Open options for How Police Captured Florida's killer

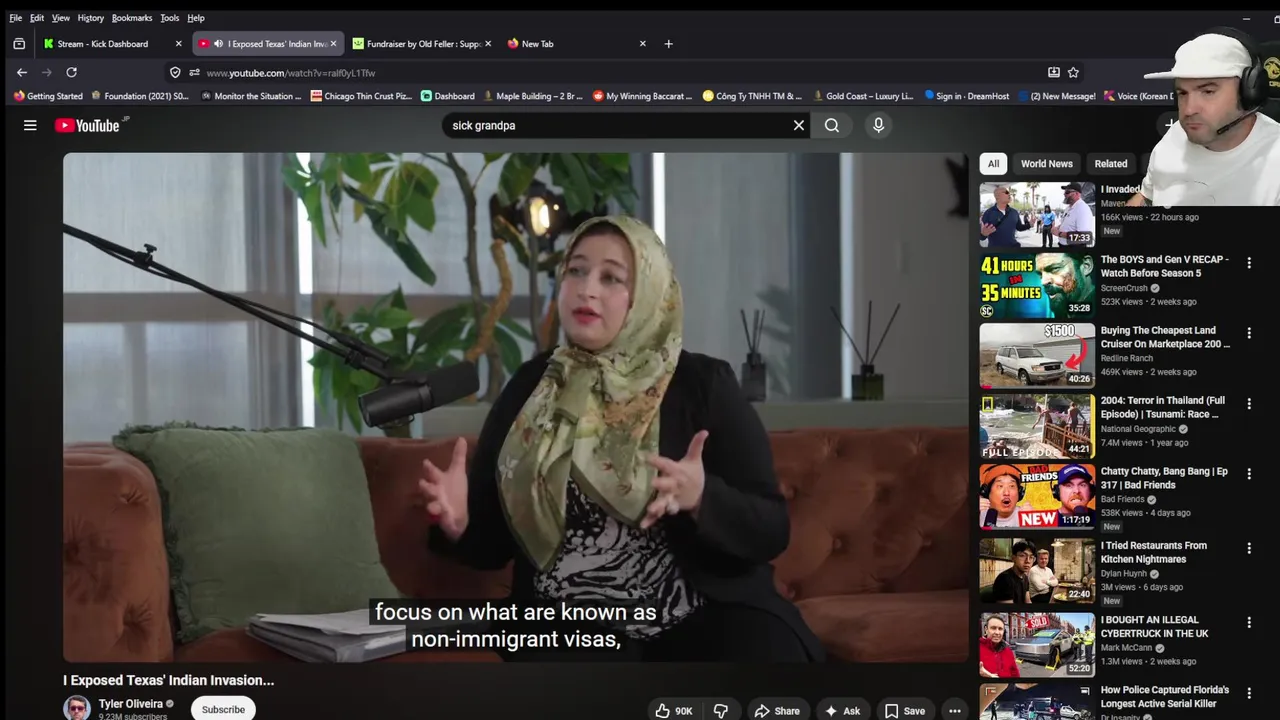click(1249, 693)
